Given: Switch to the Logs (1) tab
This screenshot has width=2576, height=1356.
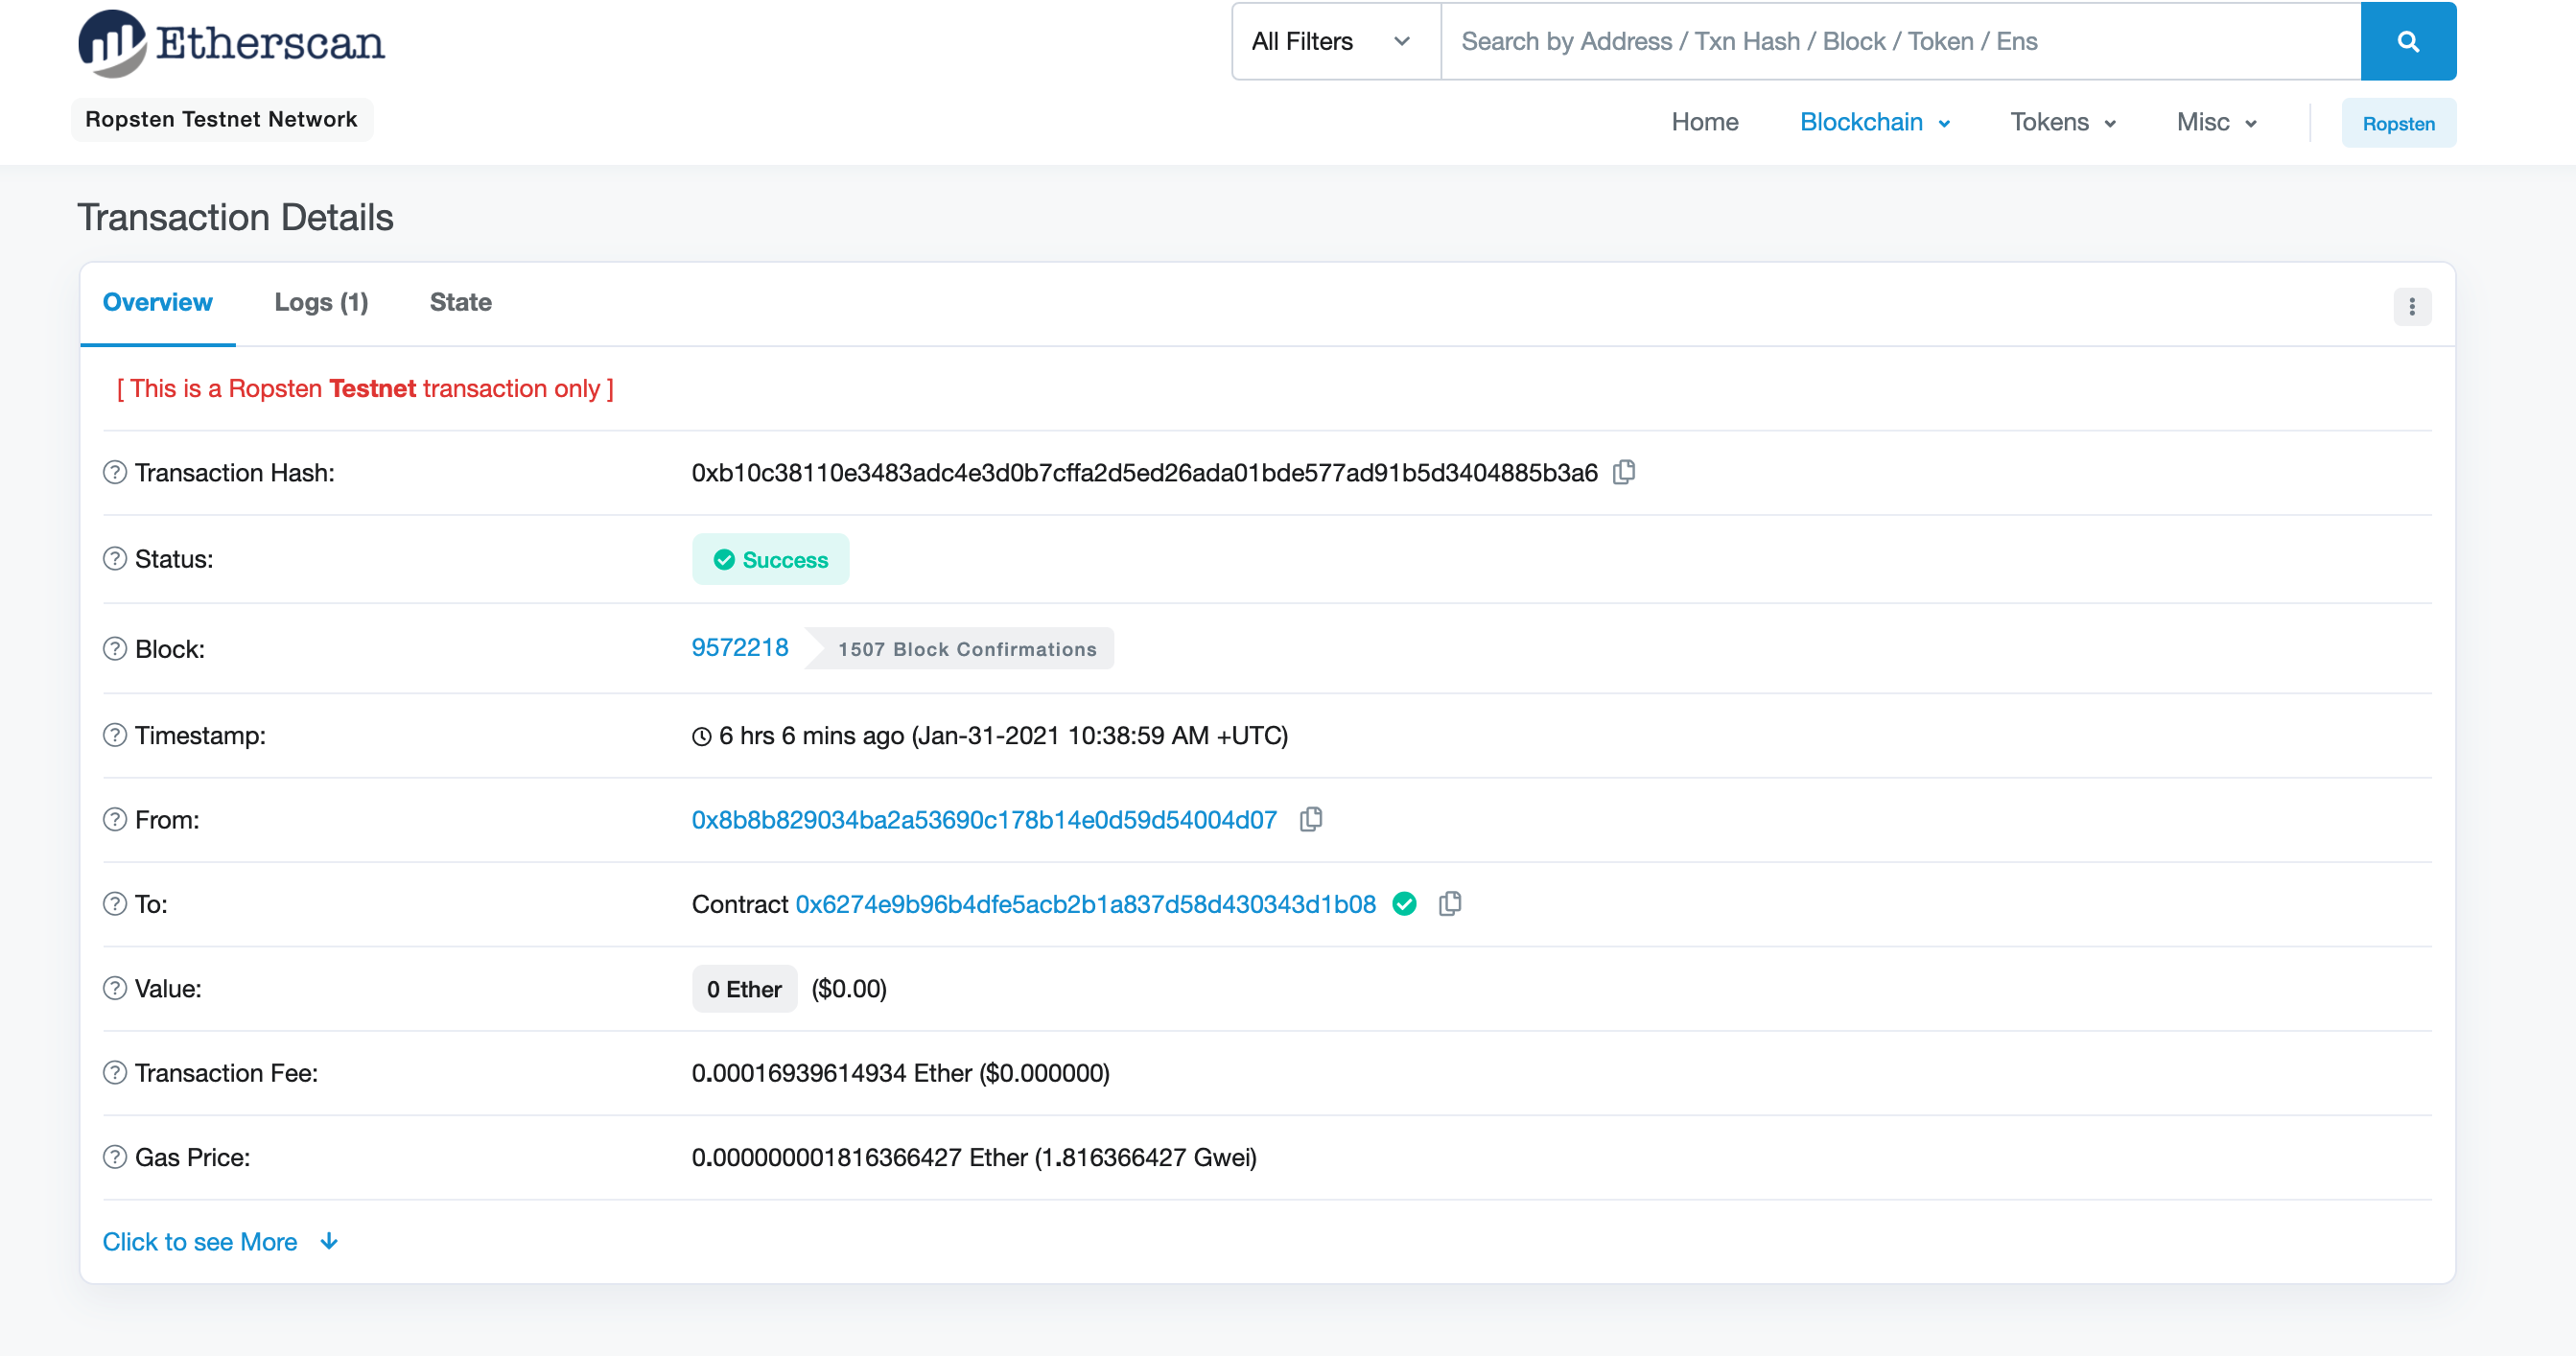Looking at the screenshot, I should coord(321,302).
